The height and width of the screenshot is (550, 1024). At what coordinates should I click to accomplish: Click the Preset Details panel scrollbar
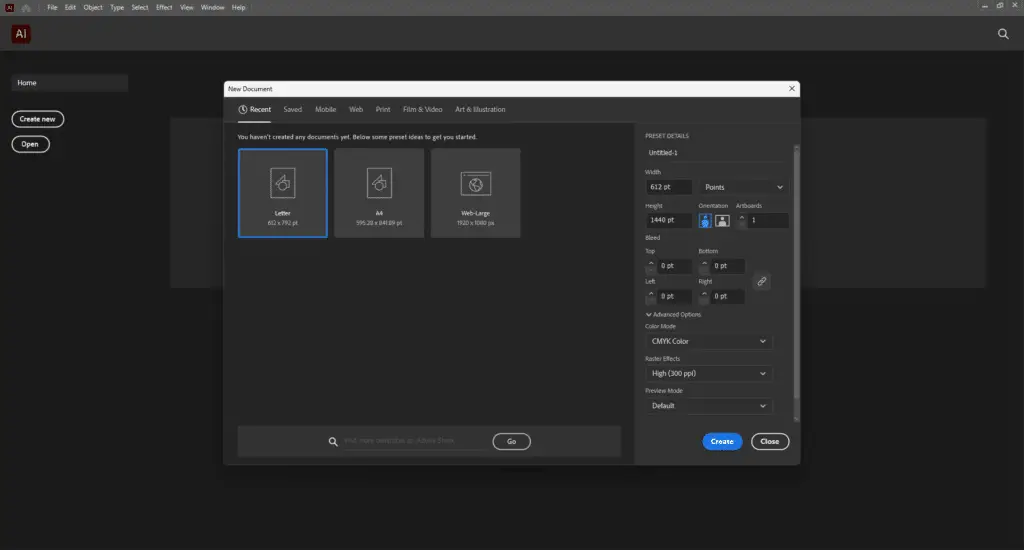click(796, 274)
